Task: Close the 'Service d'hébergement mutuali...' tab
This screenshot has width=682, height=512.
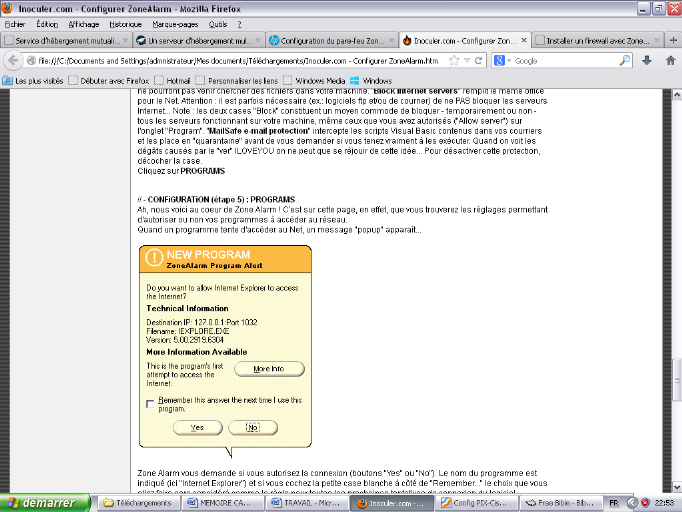Action: pyautogui.click(x=125, y=40)
